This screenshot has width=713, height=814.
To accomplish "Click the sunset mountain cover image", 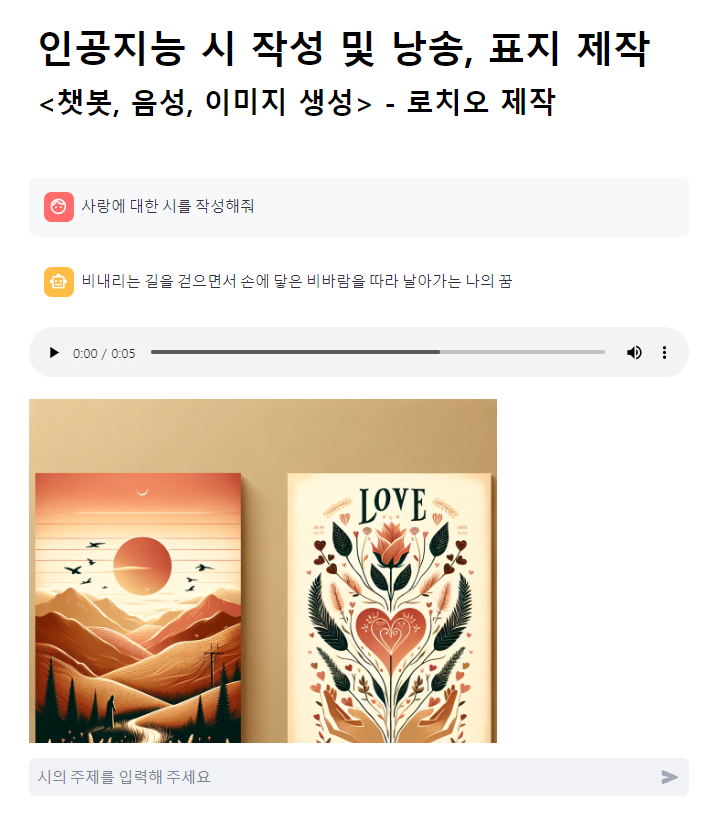I will coord(138,608).
